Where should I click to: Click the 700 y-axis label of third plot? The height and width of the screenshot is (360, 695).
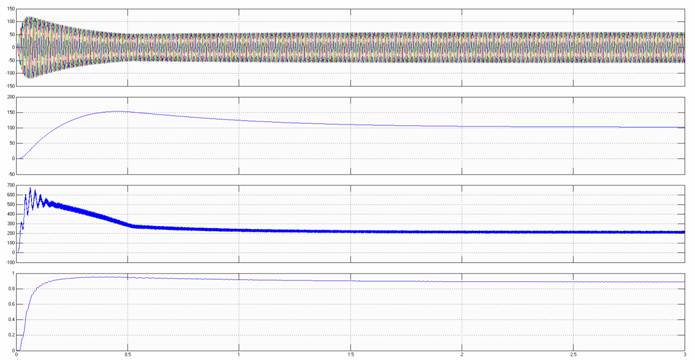click(9, 185)
